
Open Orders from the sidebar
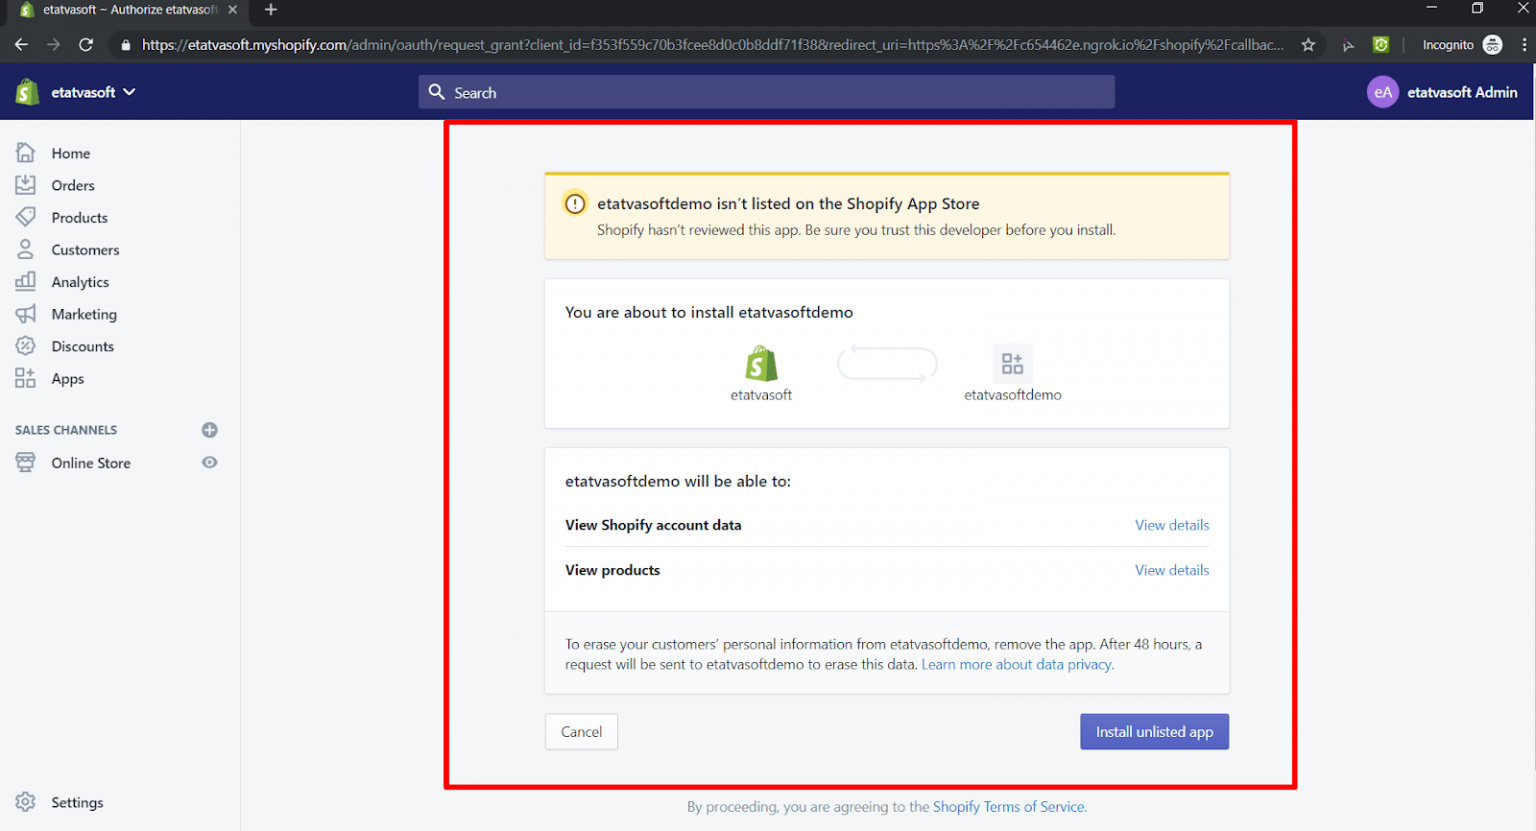point(27,185)
